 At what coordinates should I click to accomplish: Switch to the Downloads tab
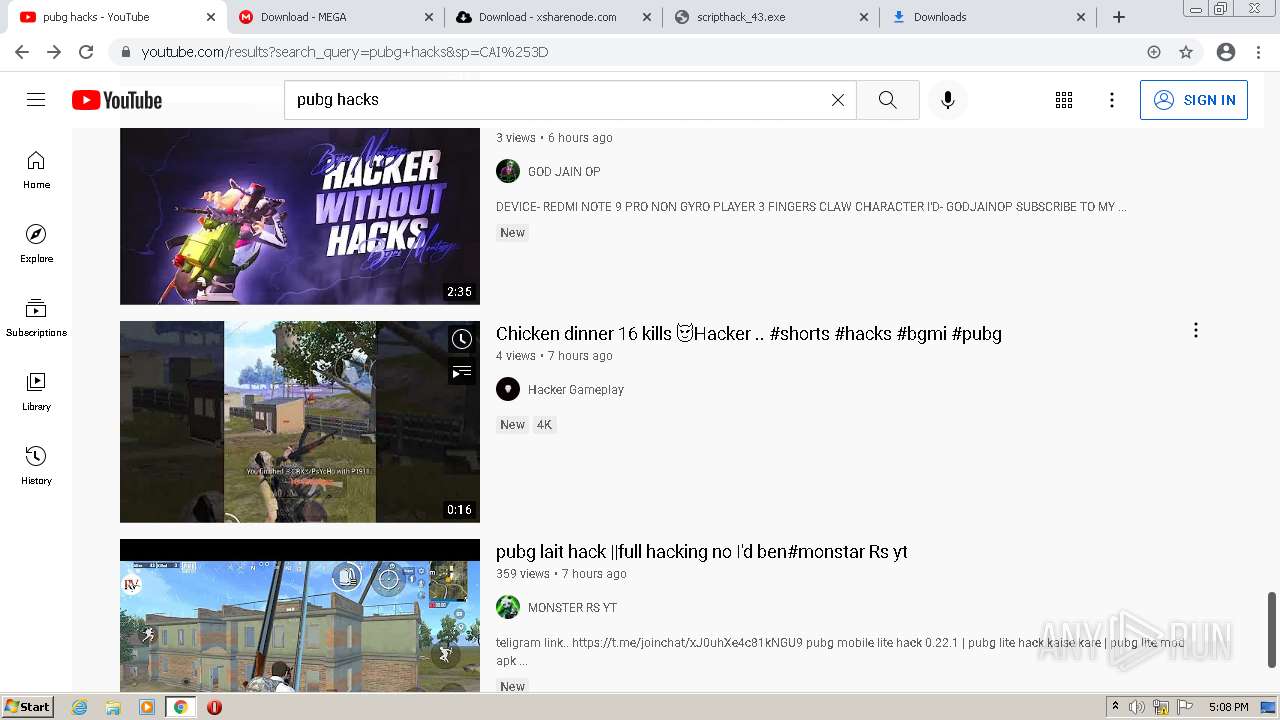[988, 17]
